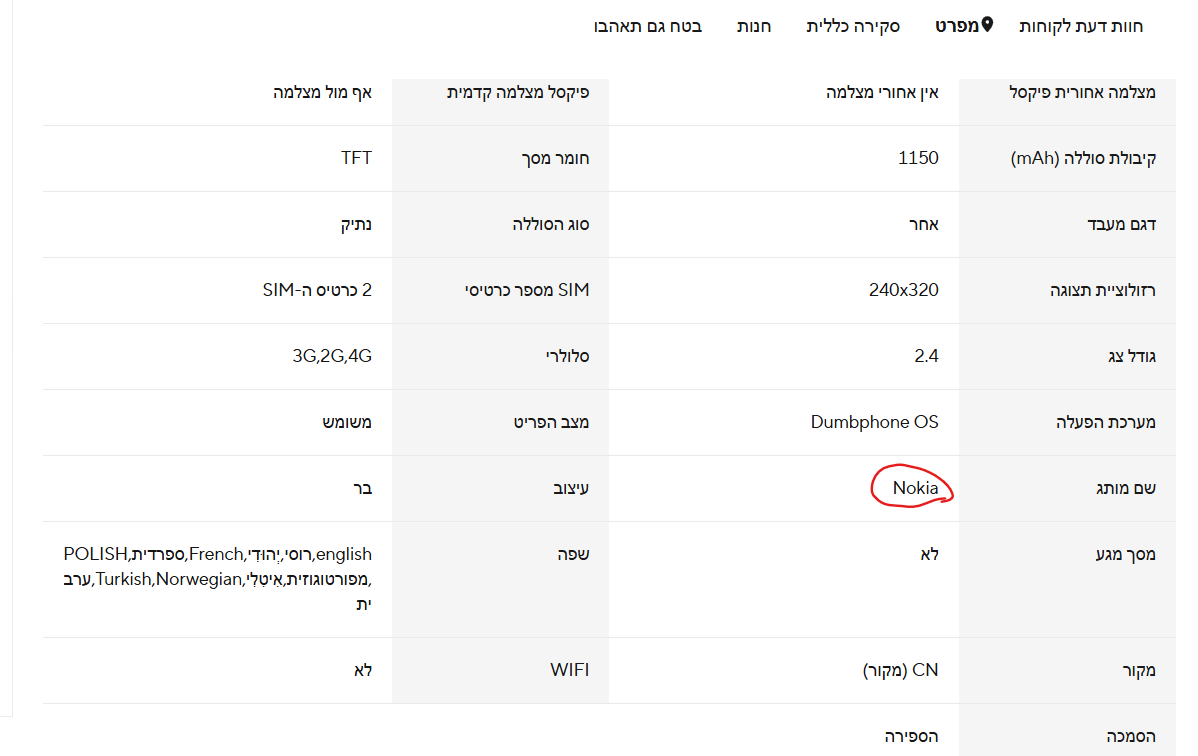The image size is (1198, 756).
Task: Select the 1150 battery capacity value
Action: point(918,158)
